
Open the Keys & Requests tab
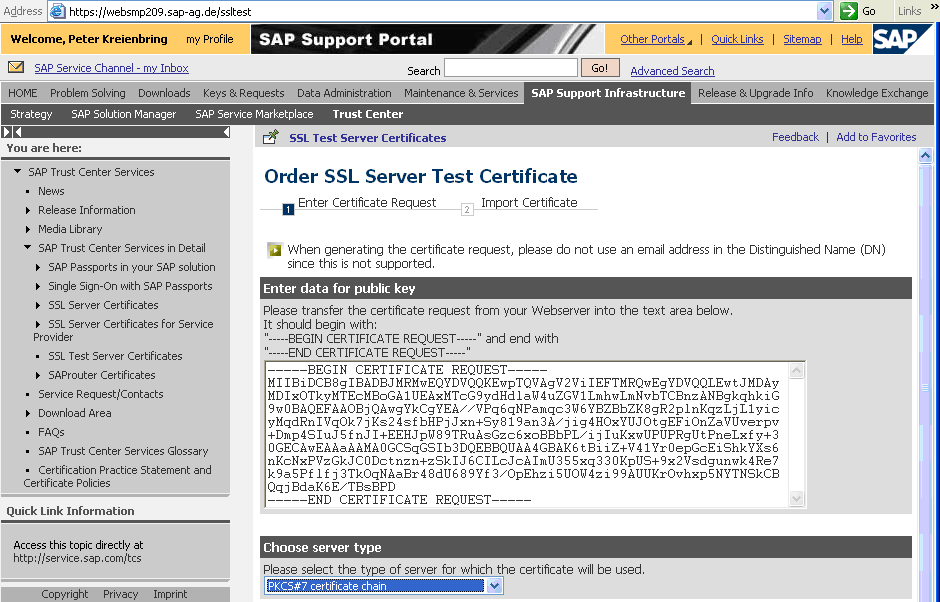point(243,93)
